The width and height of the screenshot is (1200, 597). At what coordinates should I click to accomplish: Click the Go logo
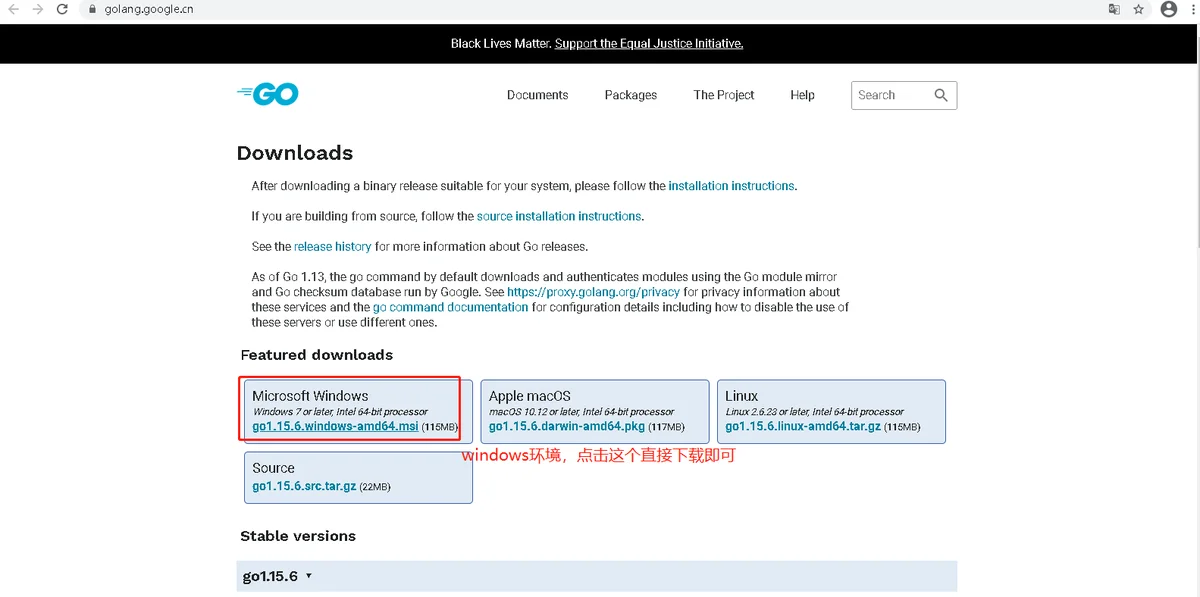[268, 94]
